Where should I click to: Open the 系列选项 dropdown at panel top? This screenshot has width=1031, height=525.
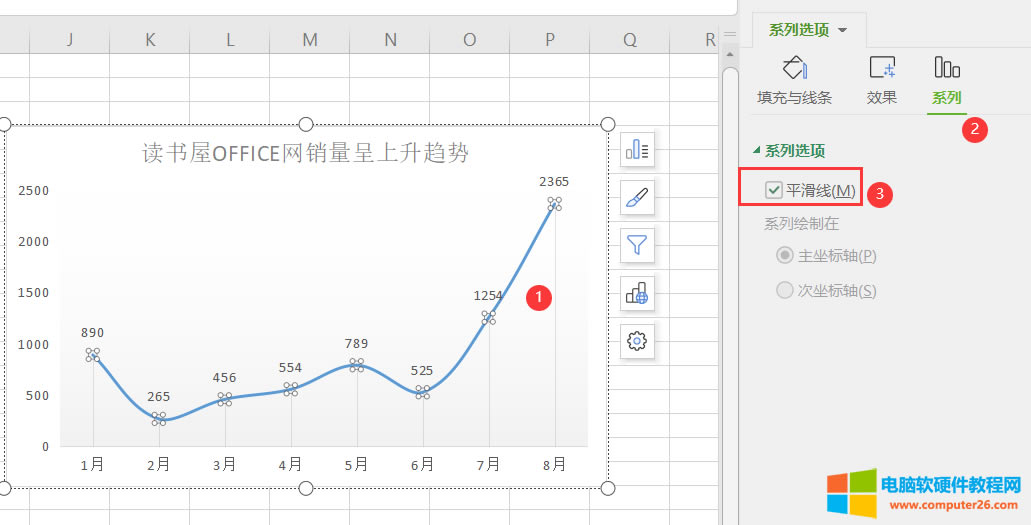click(808, 30)
